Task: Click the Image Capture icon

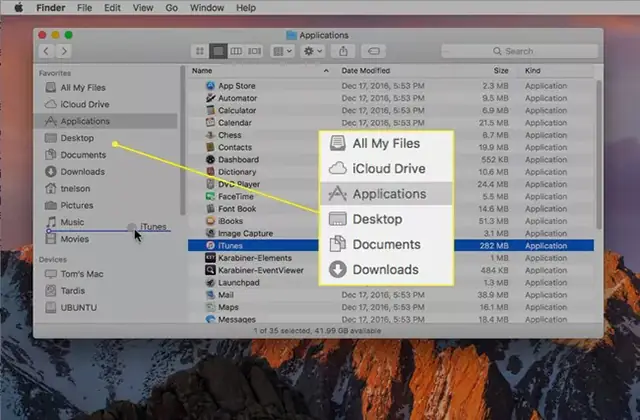Action: (210, 233)
